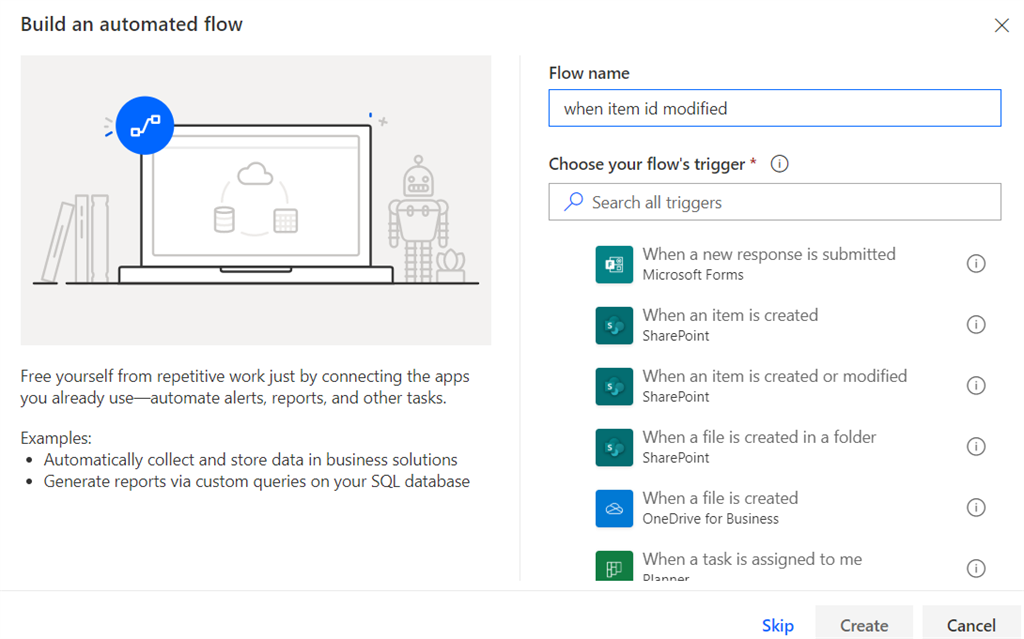
Task: Choose 'When an item is created or modified' trigger
Action: coord(774,377)
